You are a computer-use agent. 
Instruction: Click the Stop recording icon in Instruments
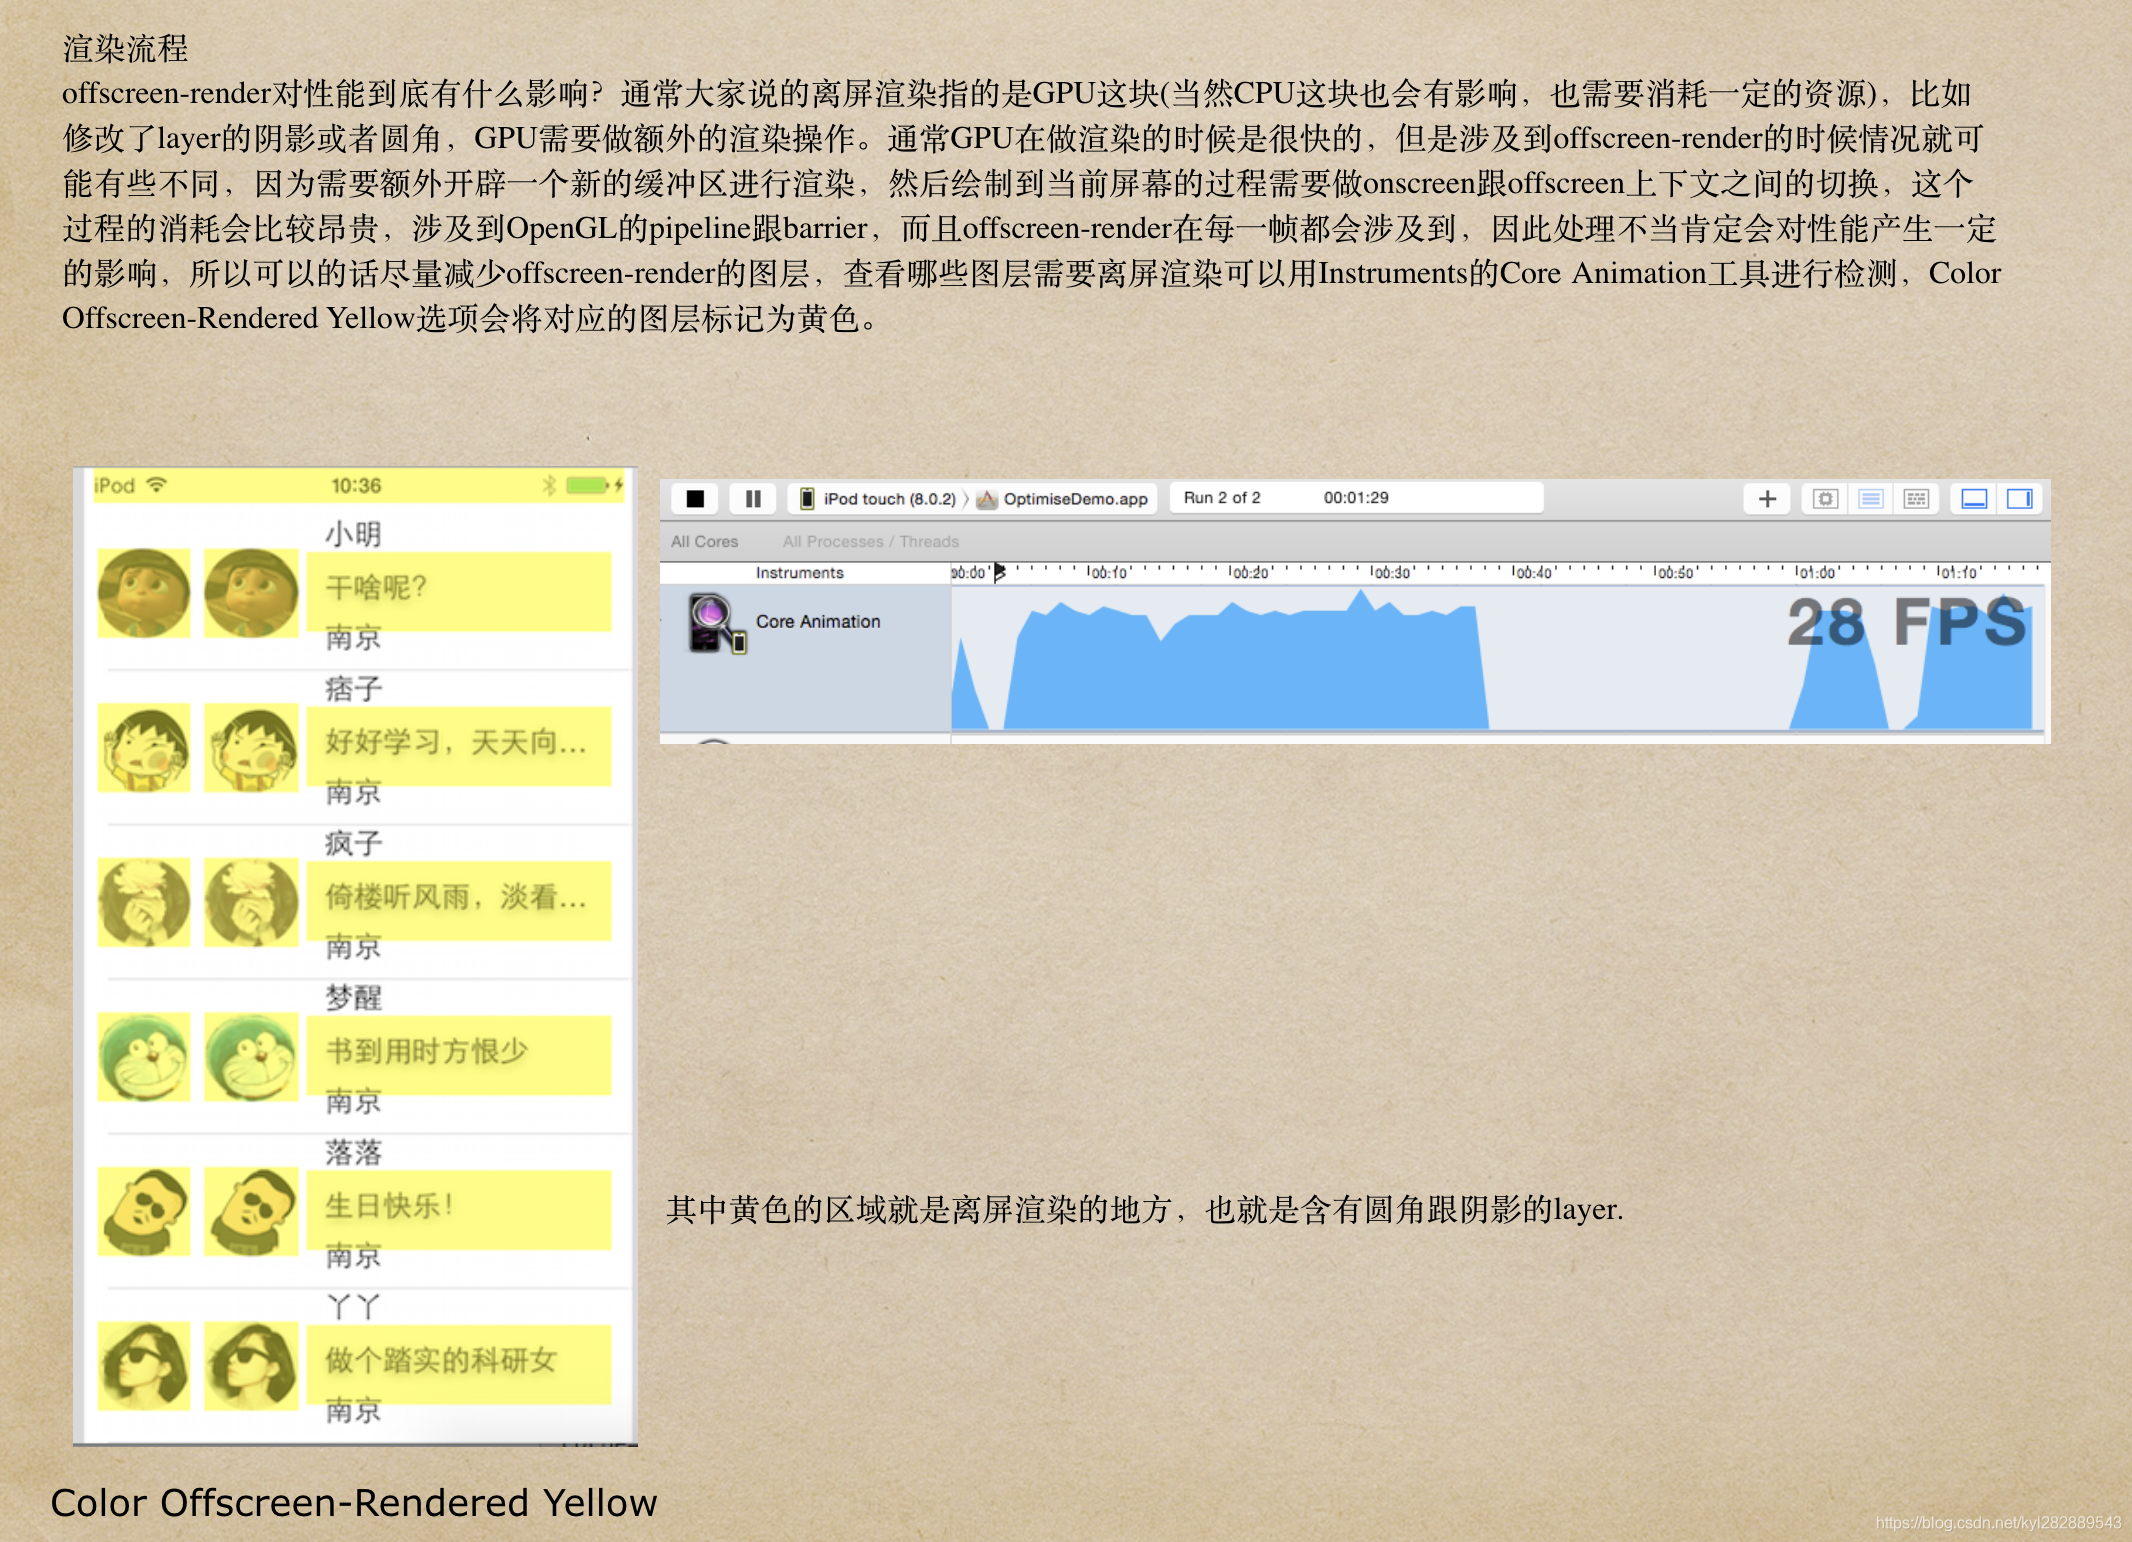pos(695,499)
